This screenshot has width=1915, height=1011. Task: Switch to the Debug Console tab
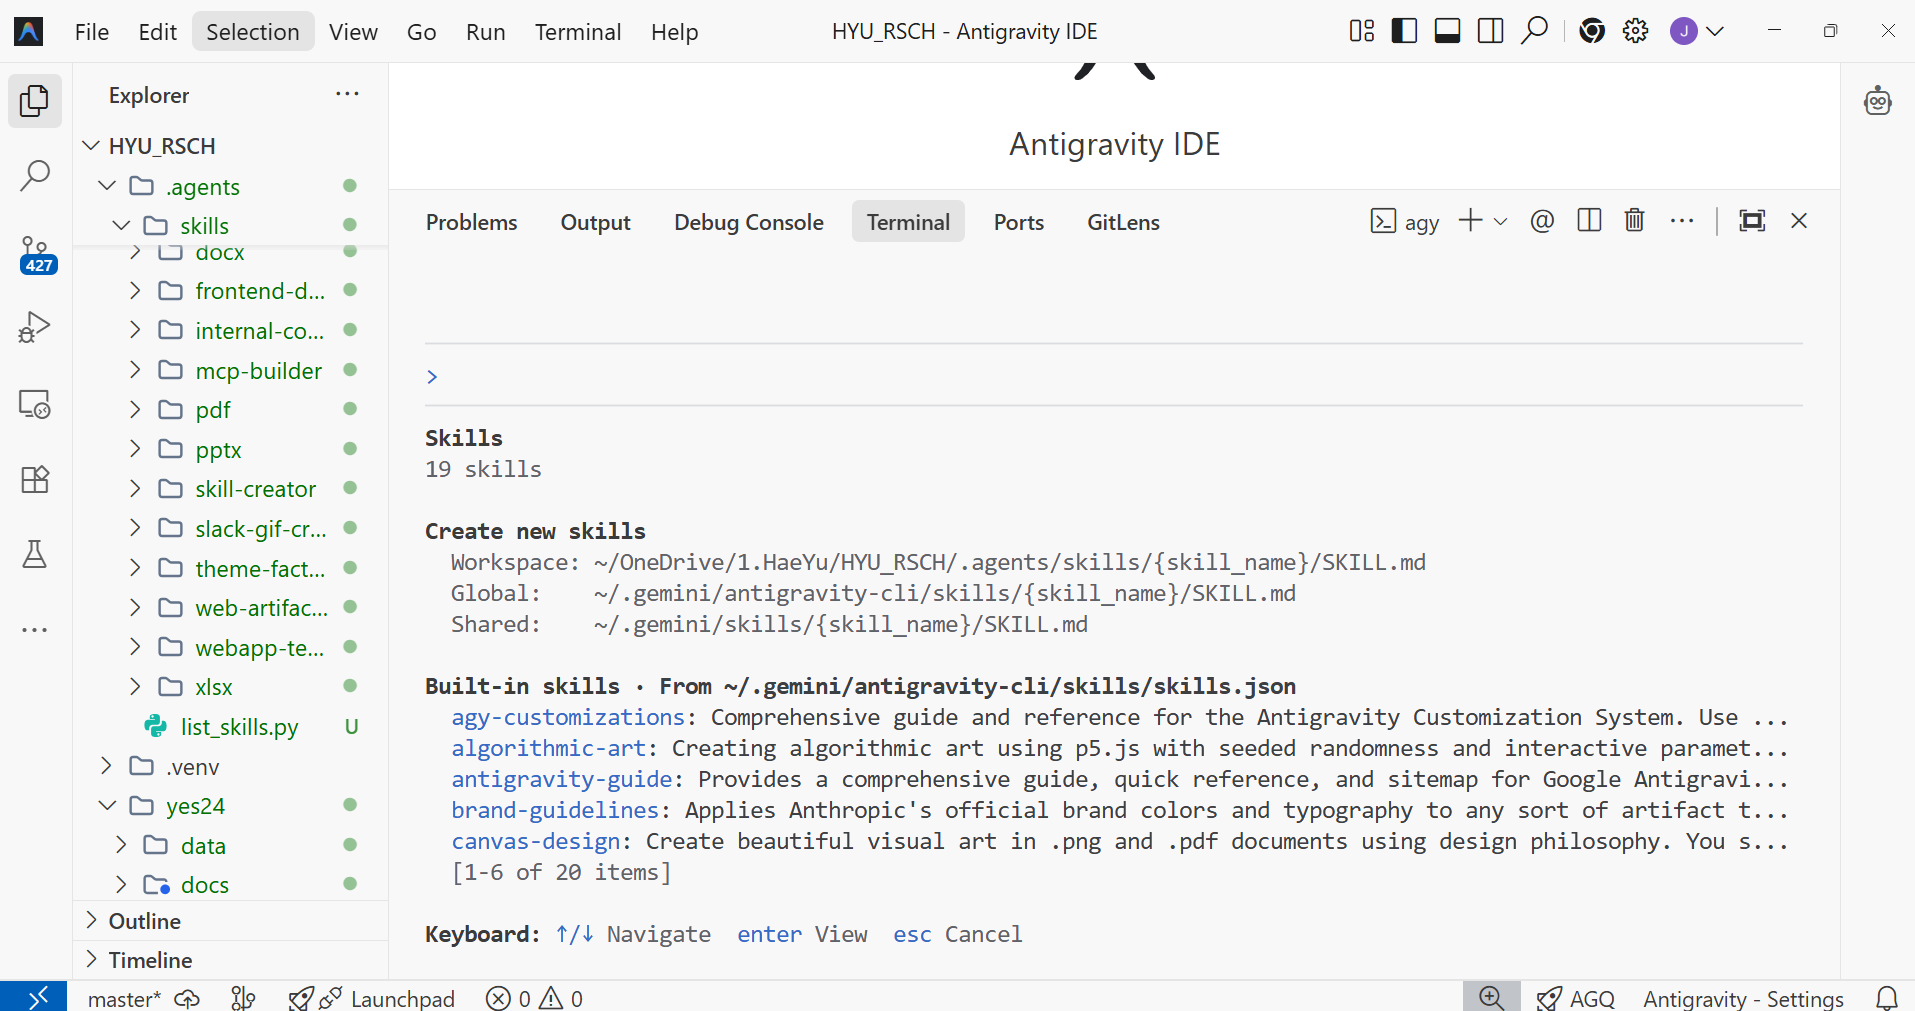click(749, 222)
